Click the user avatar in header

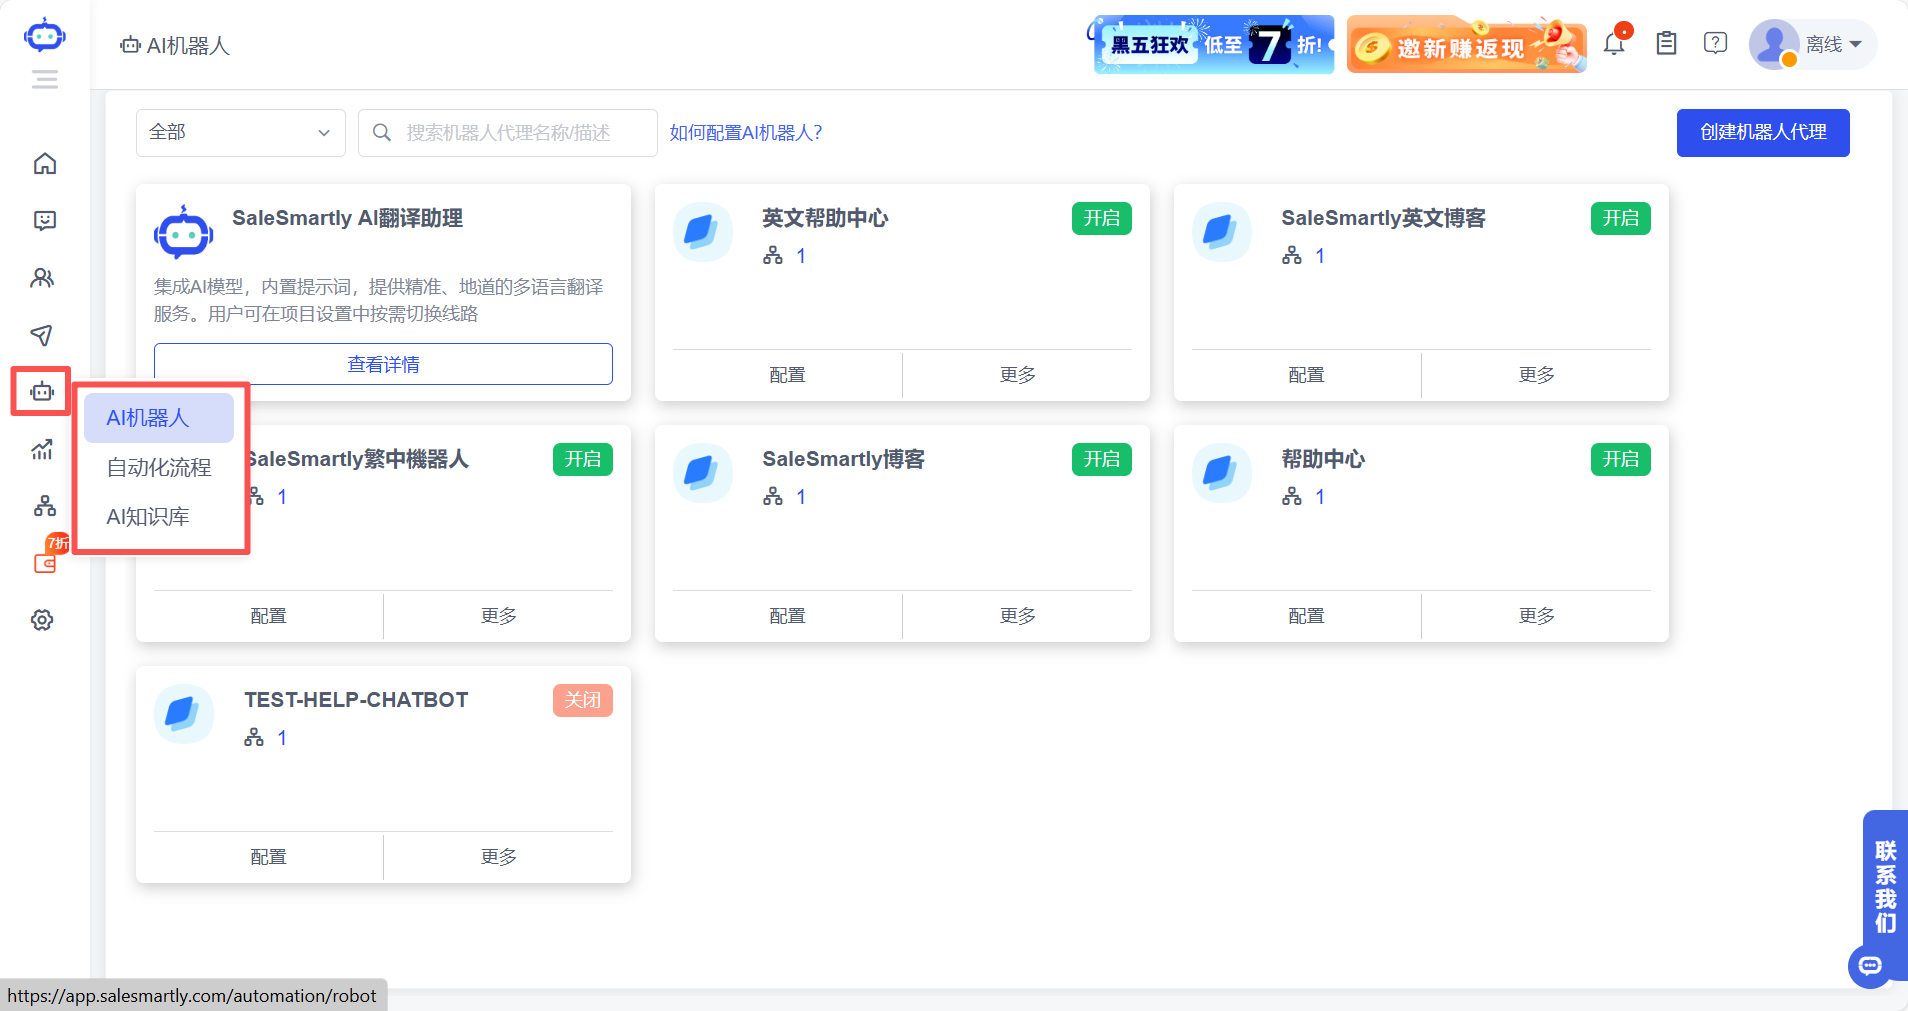[x=1774, y=44]
